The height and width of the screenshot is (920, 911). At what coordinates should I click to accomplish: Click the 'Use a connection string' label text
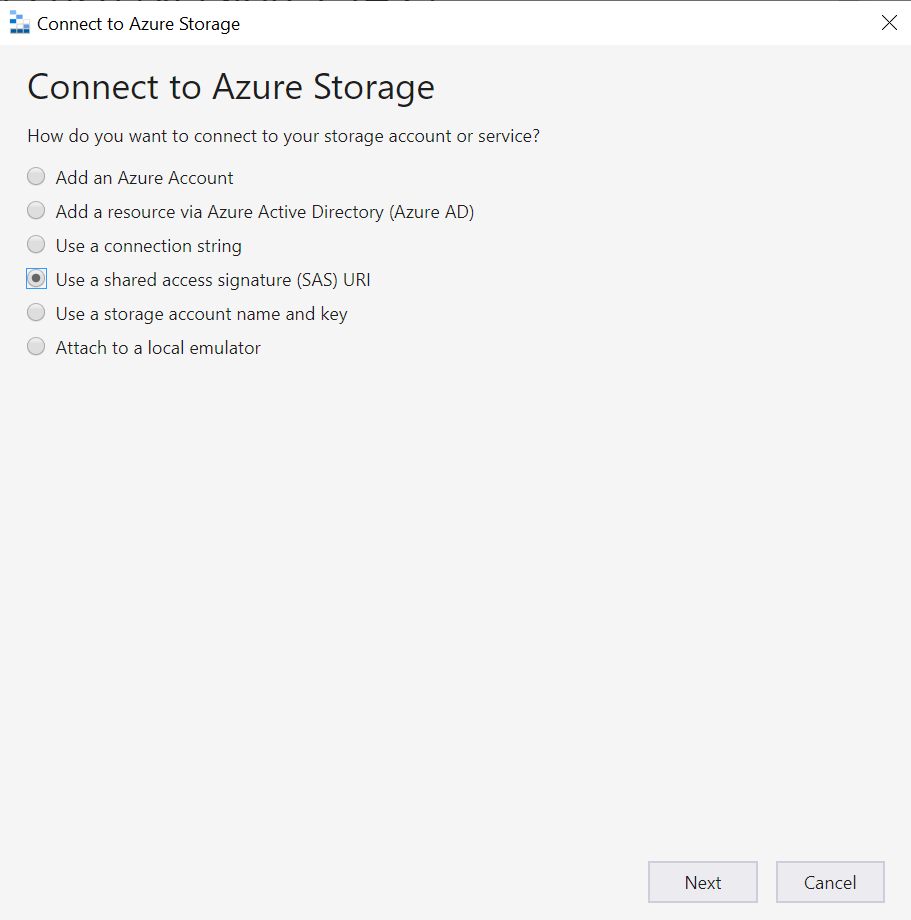pyautogui.click(x=148, y=245)
